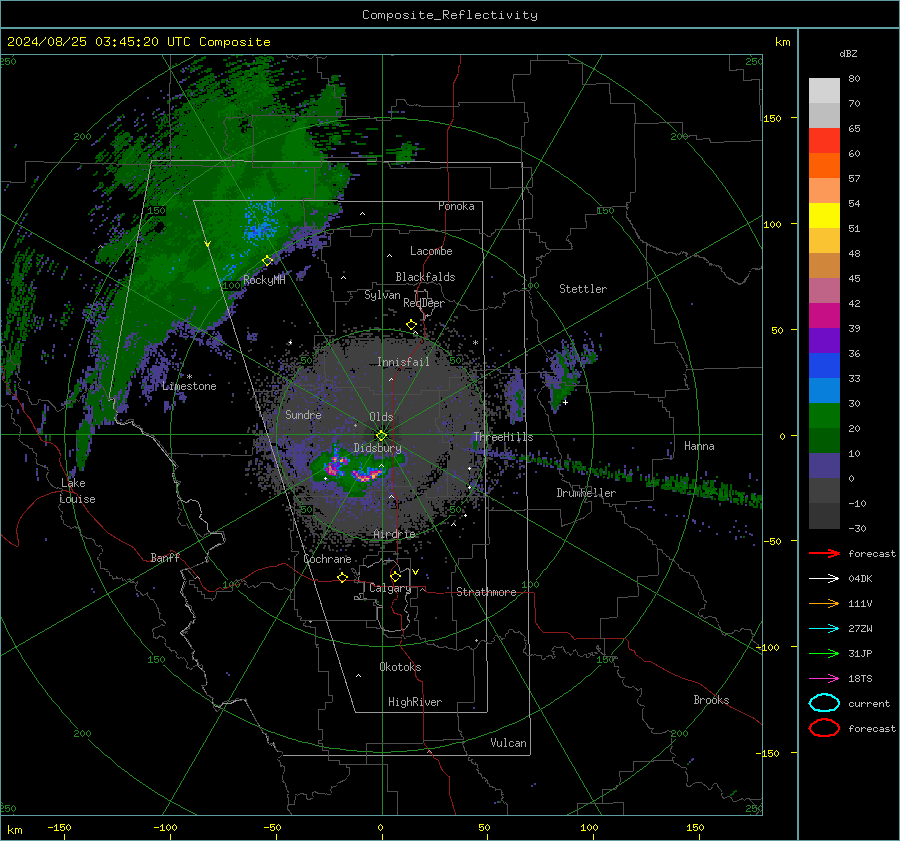Click the Okotoks label

[400, 667]
